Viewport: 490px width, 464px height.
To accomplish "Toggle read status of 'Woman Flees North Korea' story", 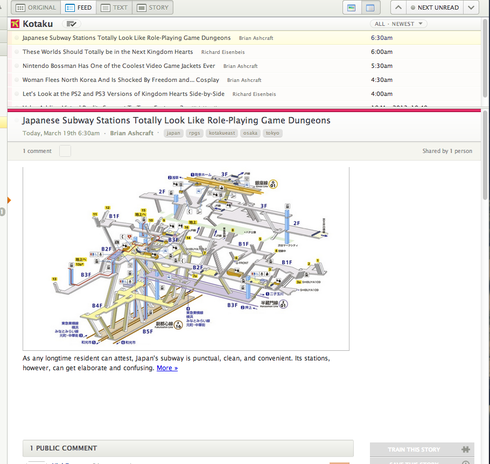I will click(16, 80).
